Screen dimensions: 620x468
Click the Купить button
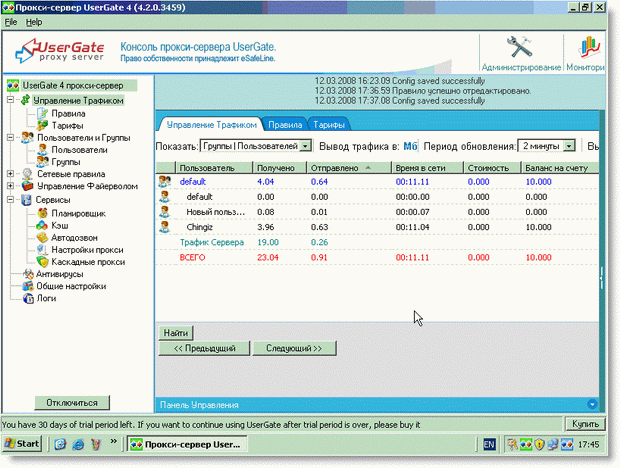tap(585, 424)
